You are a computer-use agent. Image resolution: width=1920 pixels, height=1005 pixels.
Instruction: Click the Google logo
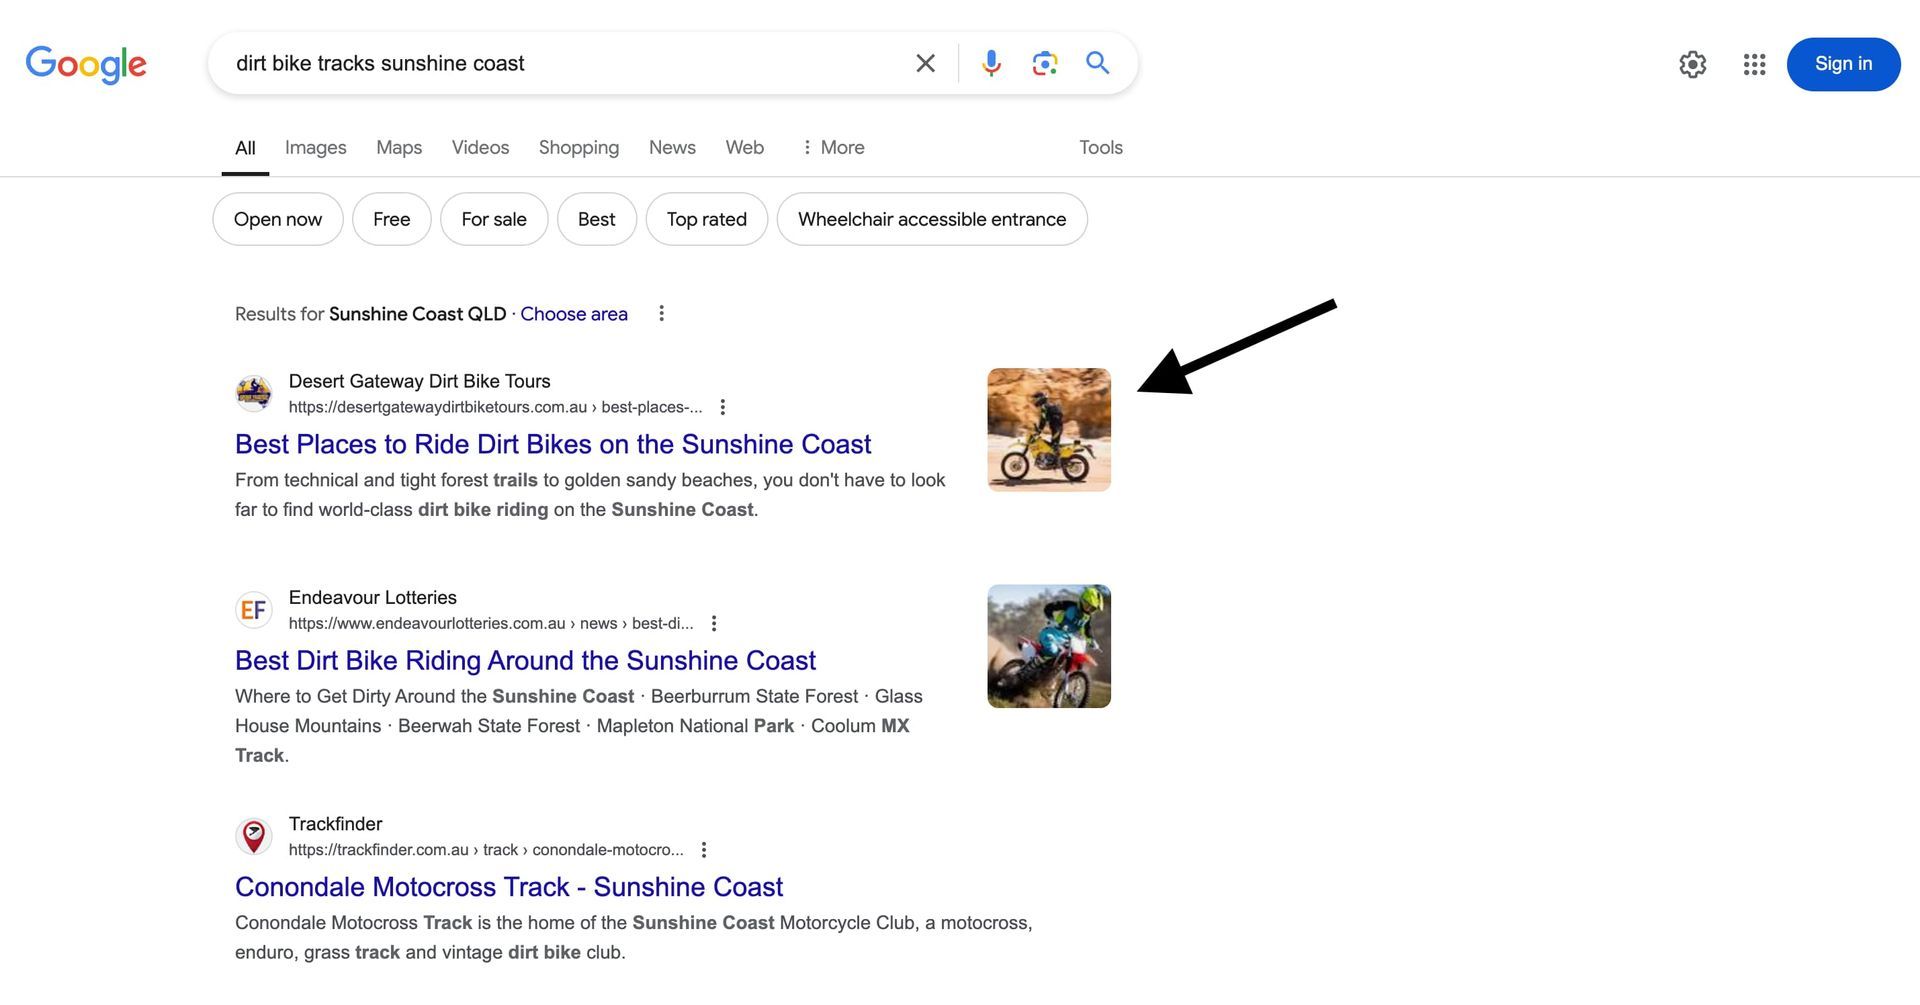point(85,64)
